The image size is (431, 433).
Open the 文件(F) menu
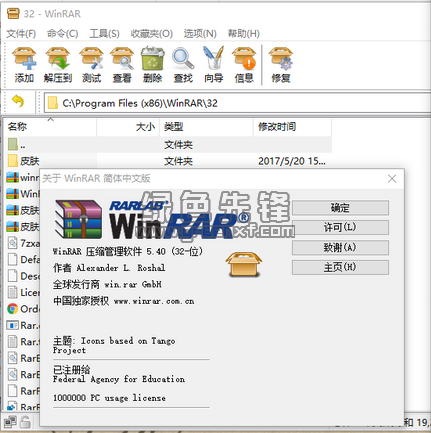21,34
